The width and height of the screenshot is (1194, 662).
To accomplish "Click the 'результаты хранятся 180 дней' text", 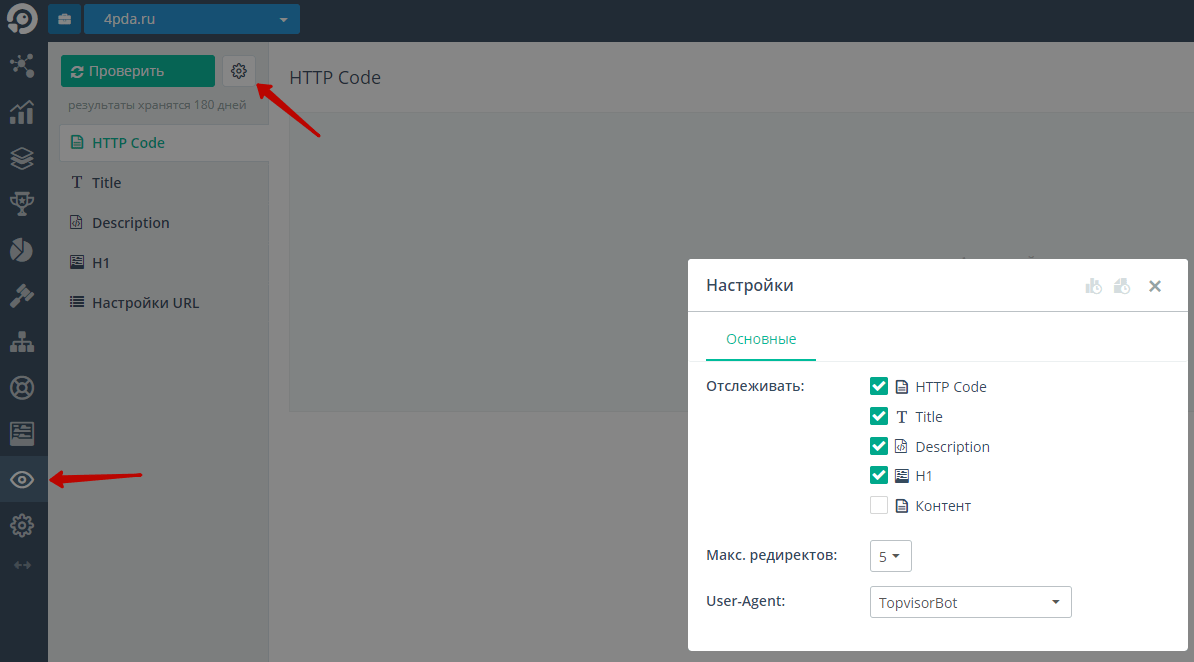I will [157, 105].
